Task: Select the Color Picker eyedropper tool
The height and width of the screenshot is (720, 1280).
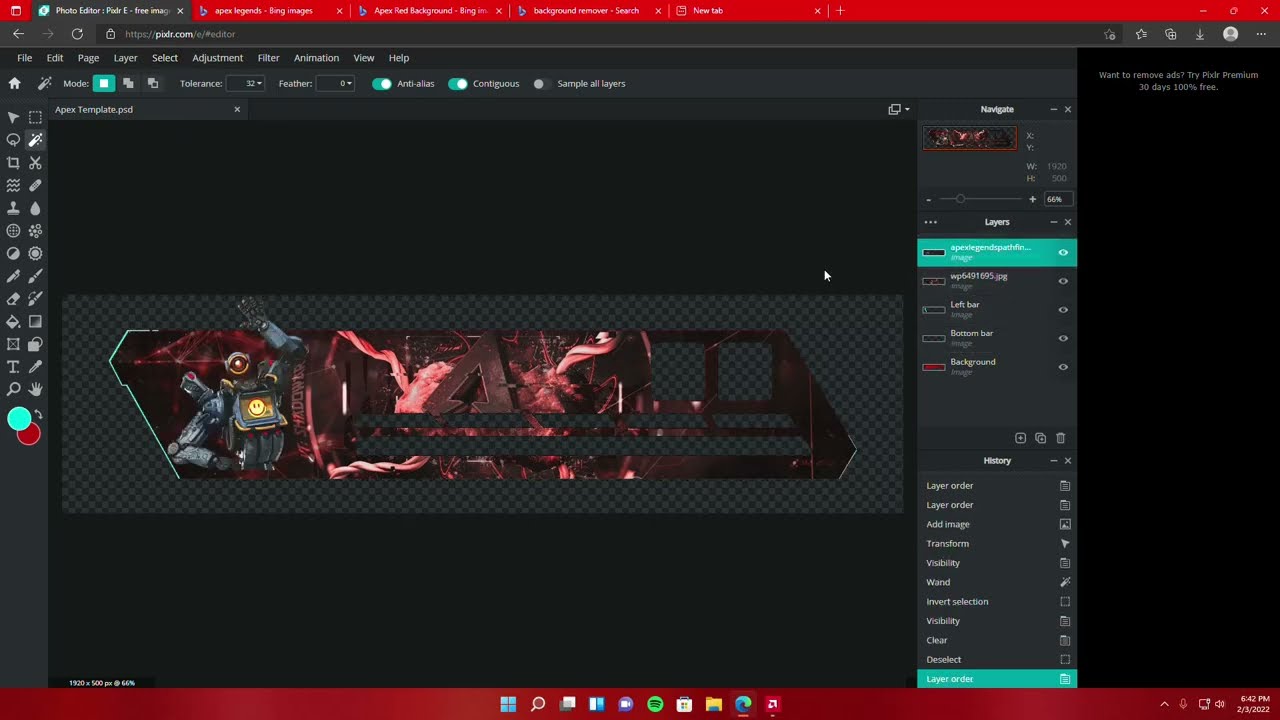Action: 35,367
